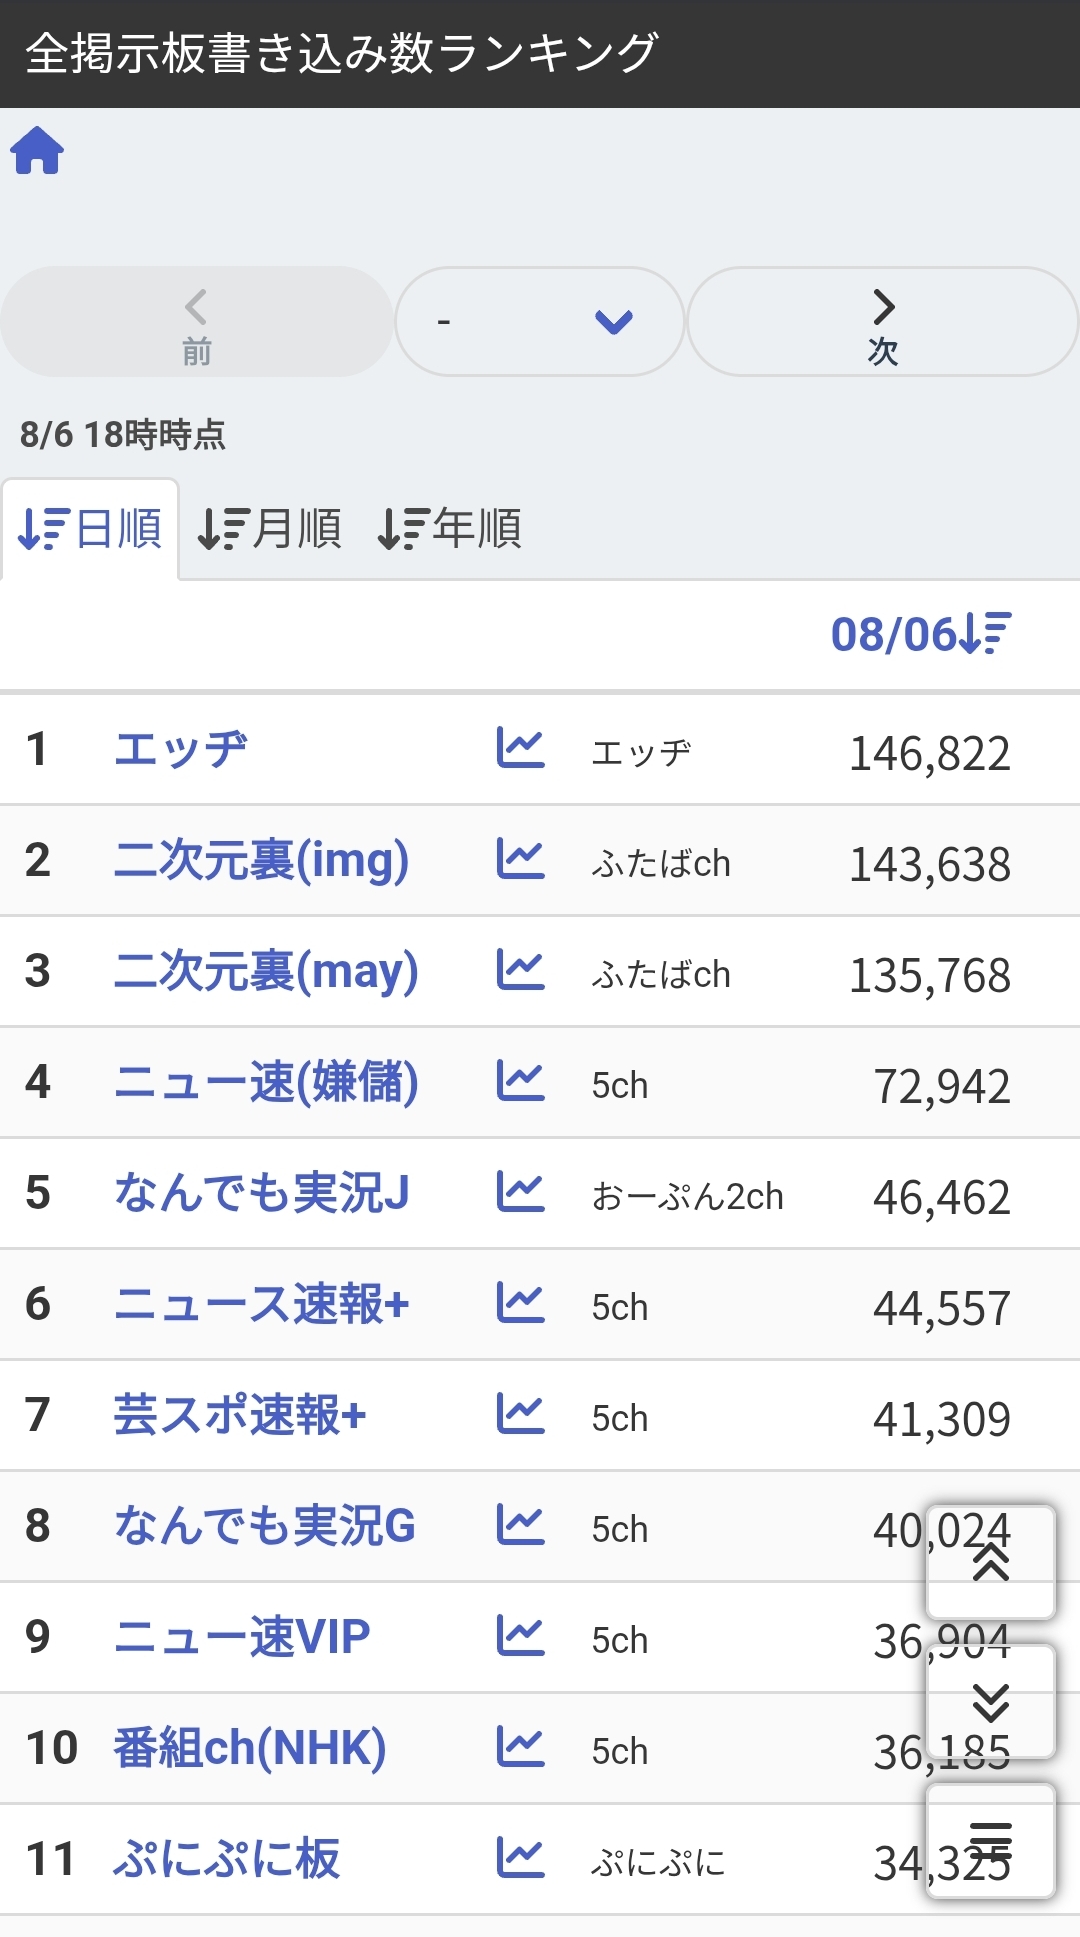Switch to the 年順 tab
Viewport: 1080px width, 1937px height.
[x=450, y=528]
